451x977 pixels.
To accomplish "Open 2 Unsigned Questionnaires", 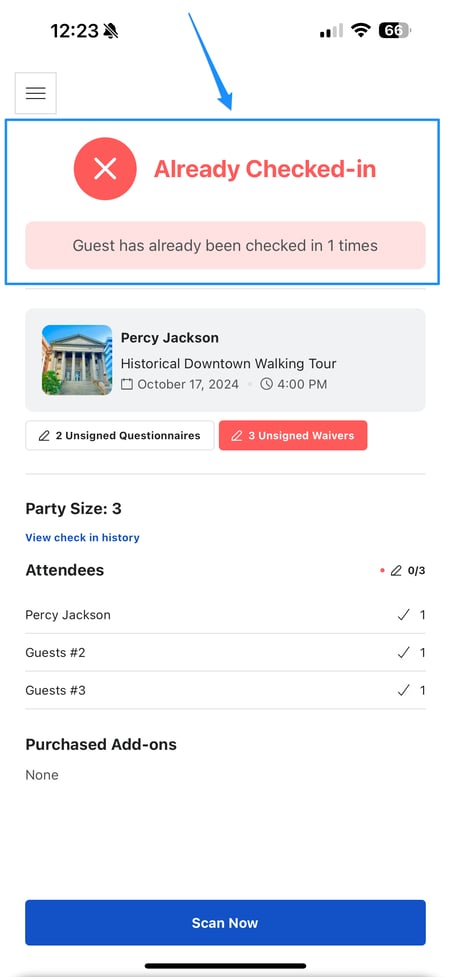I will [120, 436].
